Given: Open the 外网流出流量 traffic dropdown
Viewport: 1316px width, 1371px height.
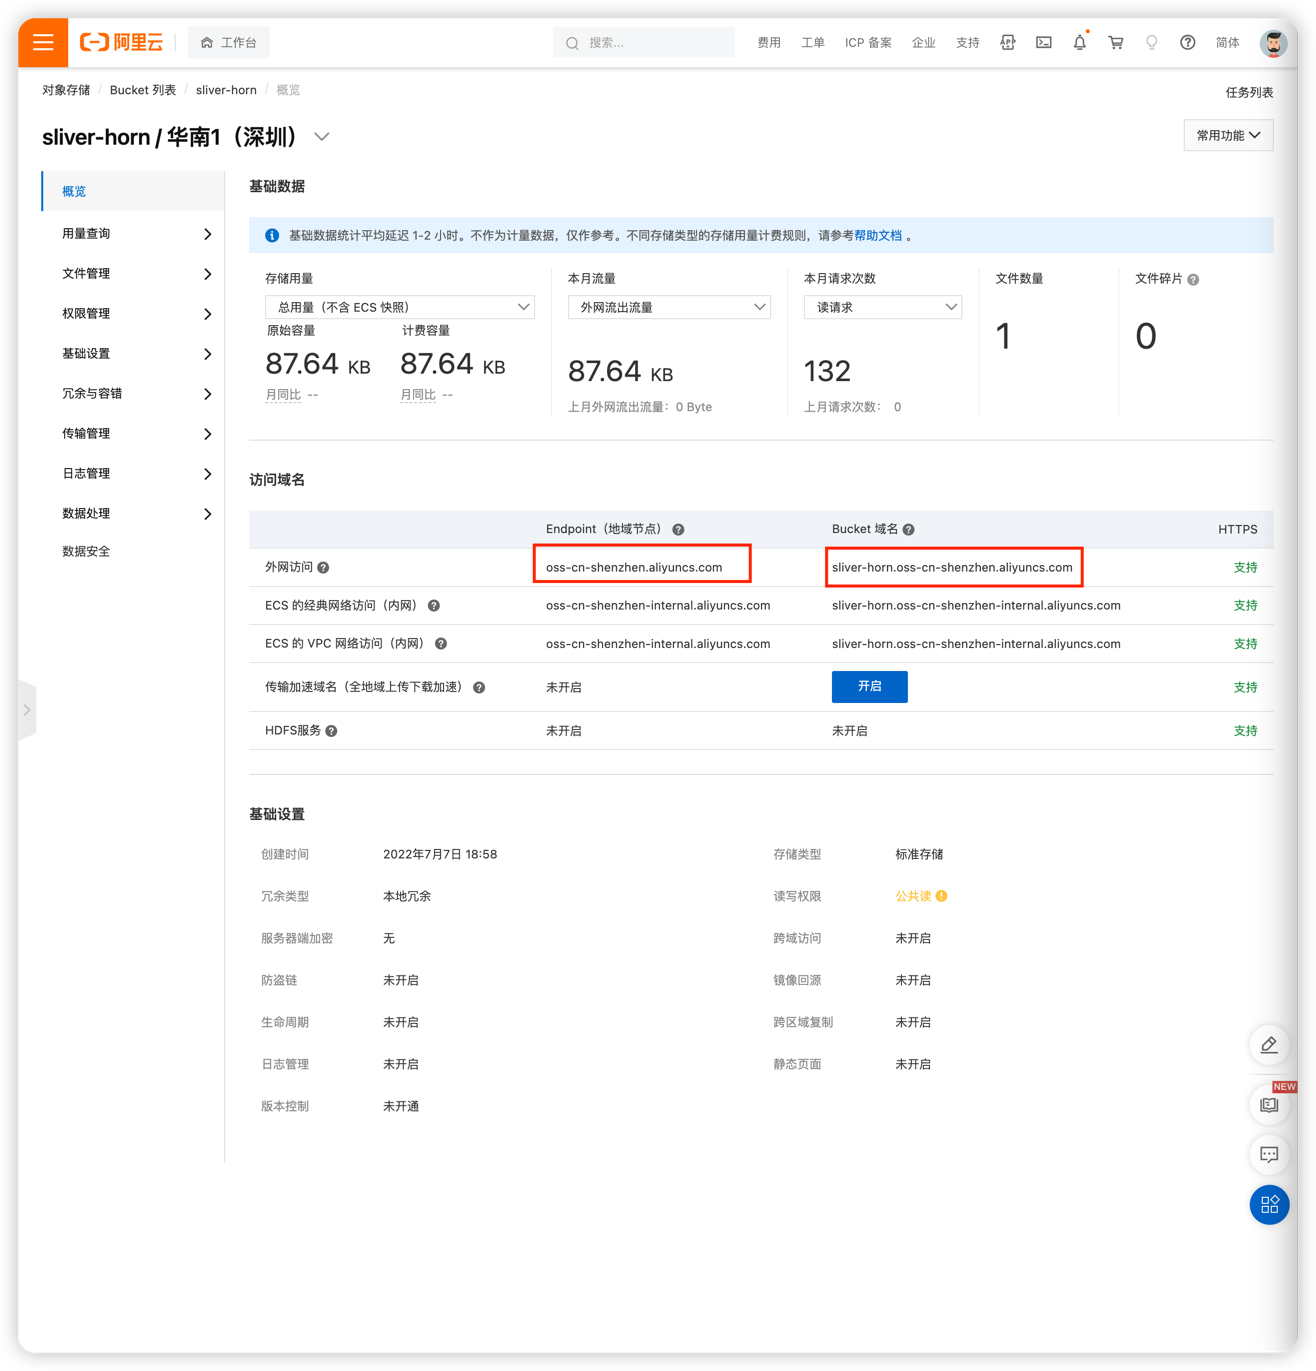Looking at the screenshot, I should 668,307.
